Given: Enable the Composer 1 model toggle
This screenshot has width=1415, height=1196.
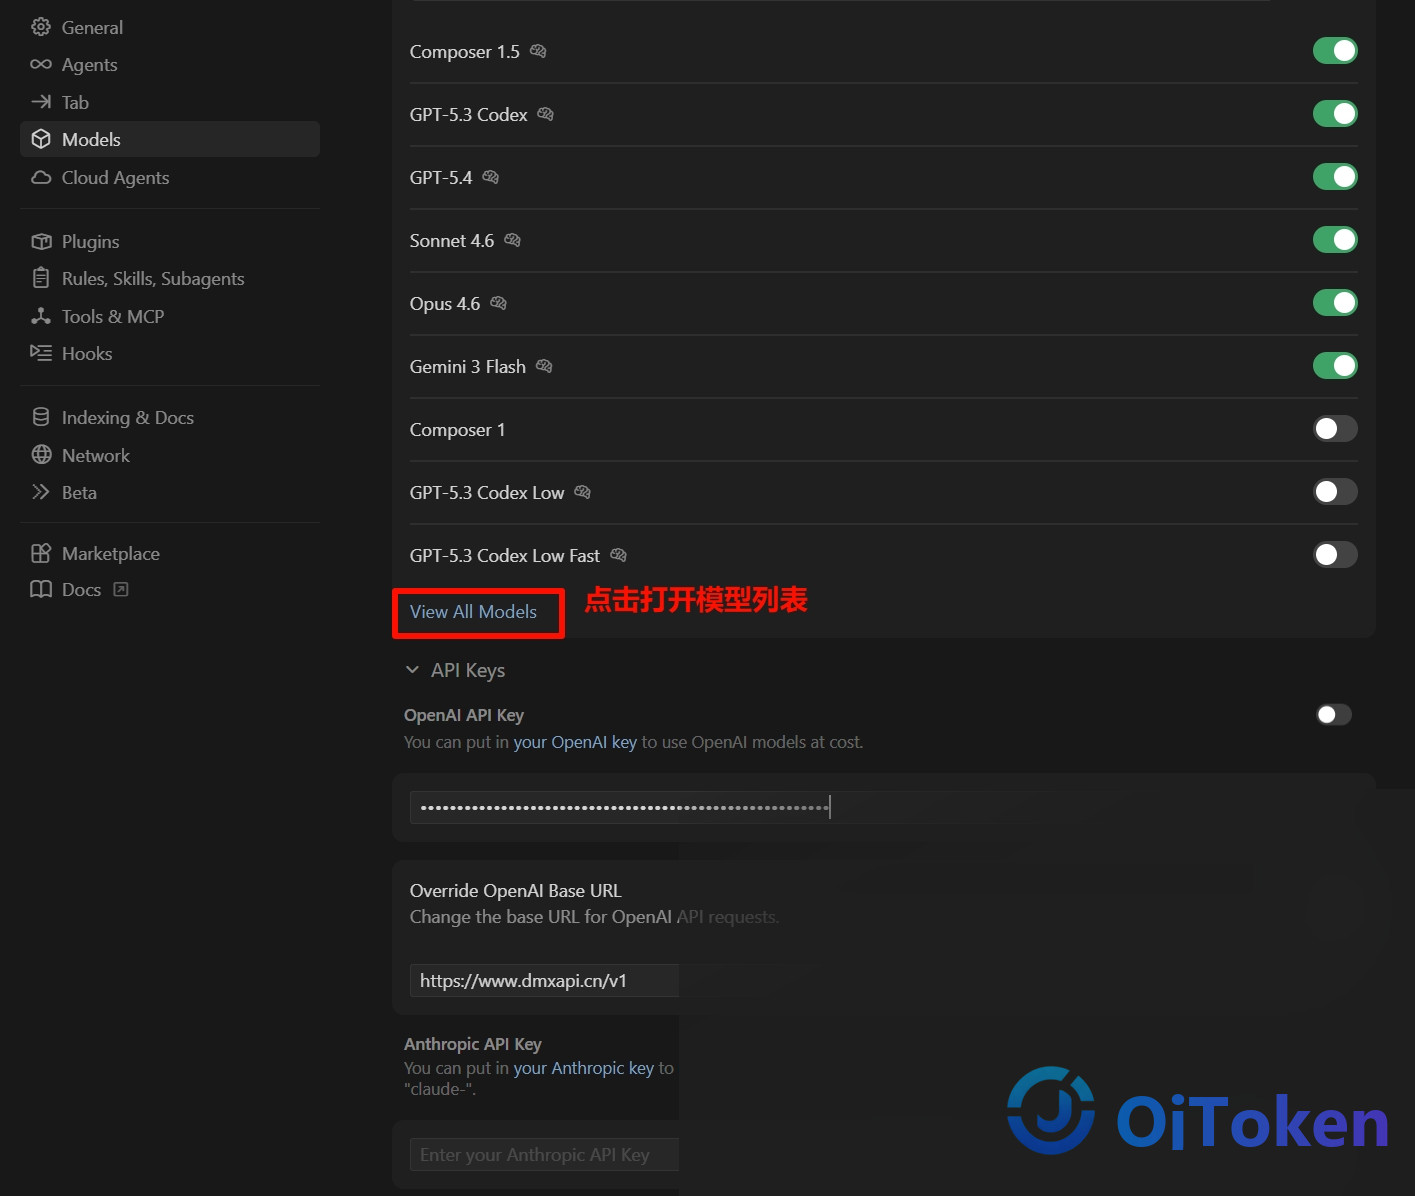Looking at the screenshot, I should click(x=1335, y=429).
